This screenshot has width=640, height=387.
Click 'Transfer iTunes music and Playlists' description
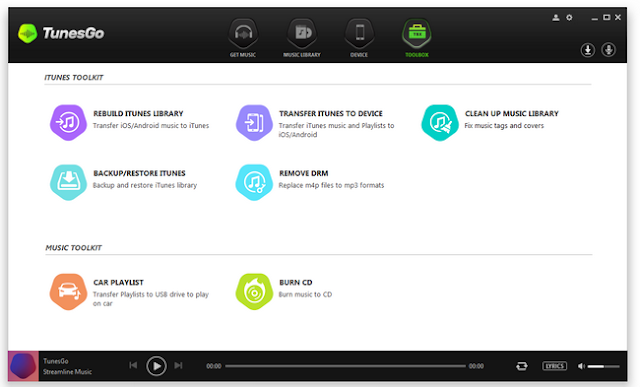click(336, 130)
